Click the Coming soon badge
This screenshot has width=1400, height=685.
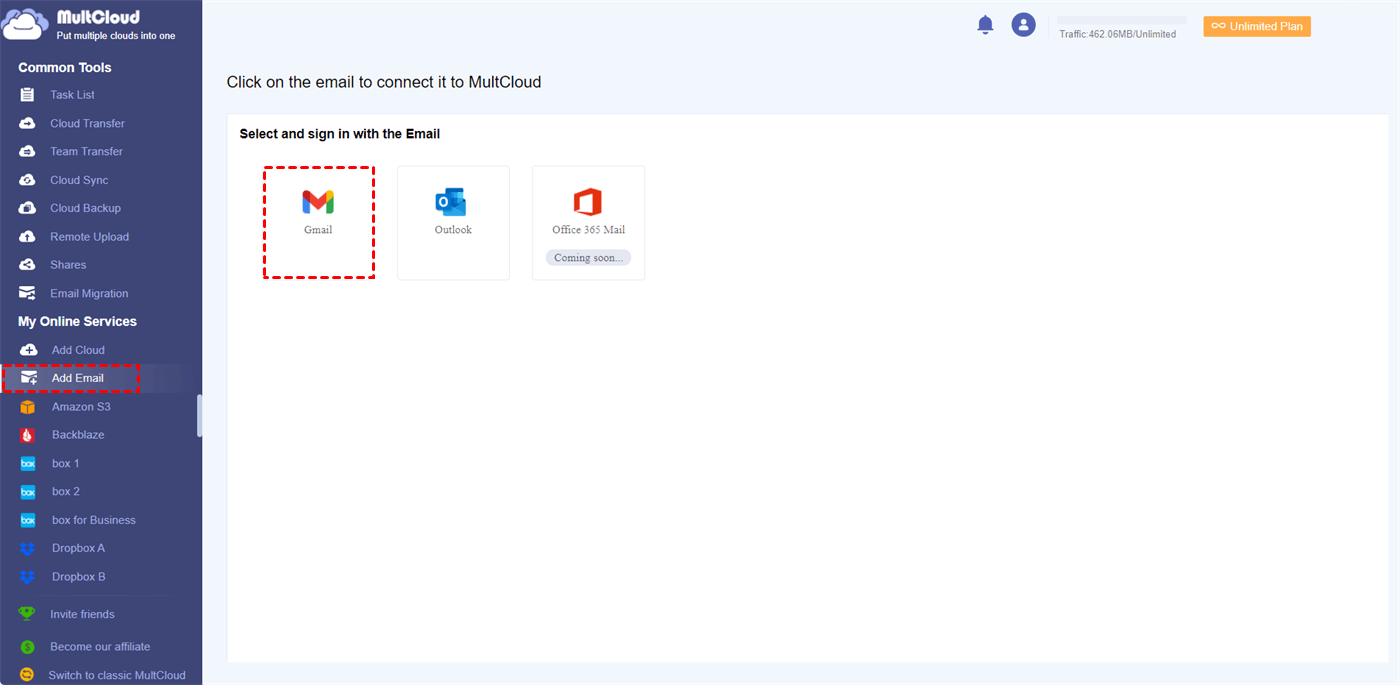point(588,258)
